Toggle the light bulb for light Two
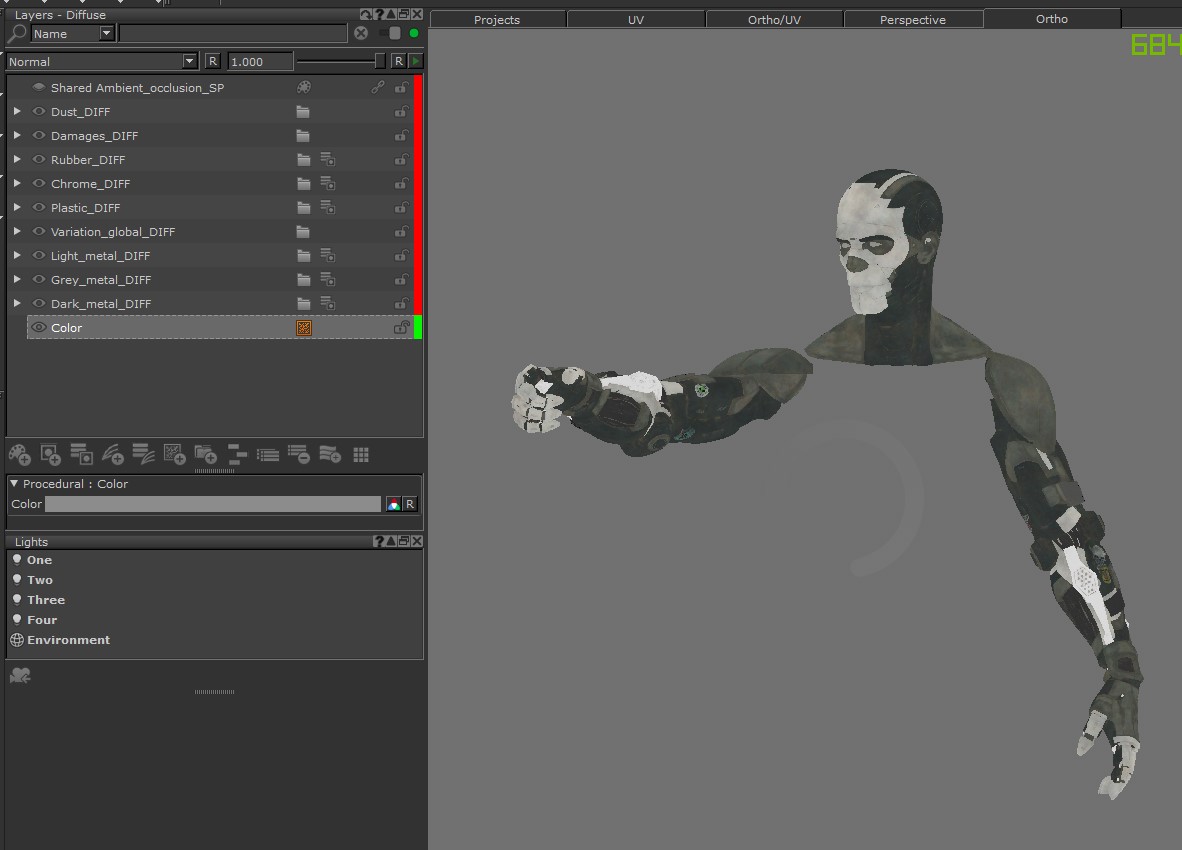Image resolution: width=1182 pixels, height=850 pixels. pyautogui.click(x=17, y=580)
